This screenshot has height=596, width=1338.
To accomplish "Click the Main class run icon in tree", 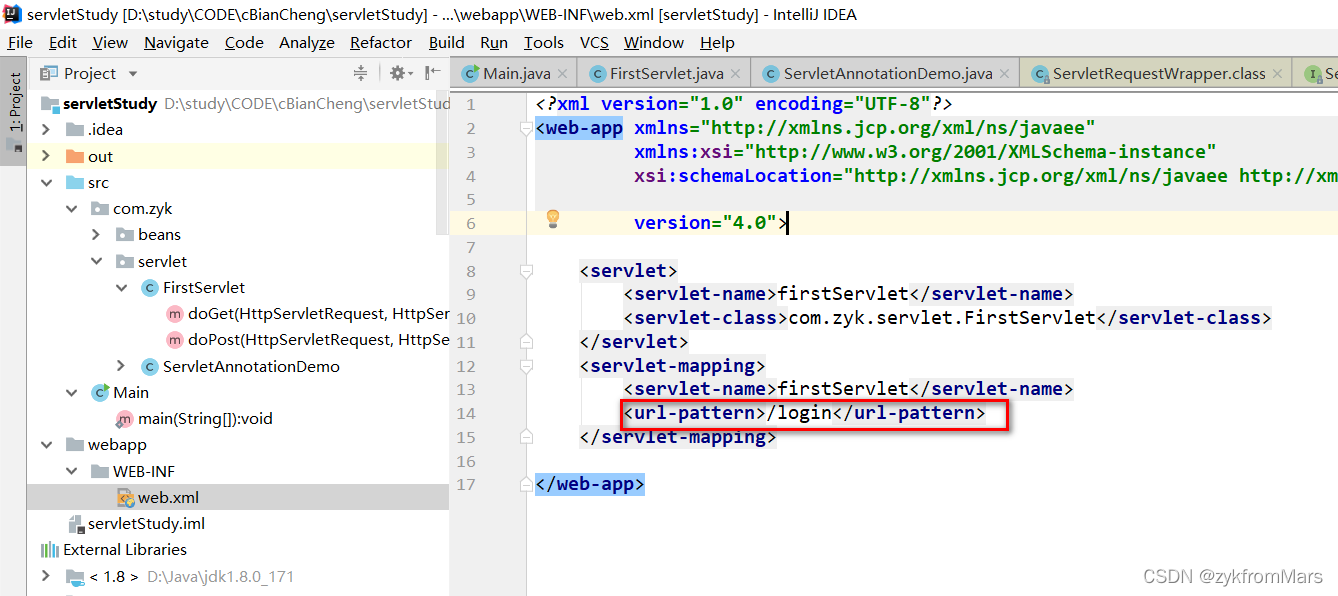I will click(x=100, y=392).
